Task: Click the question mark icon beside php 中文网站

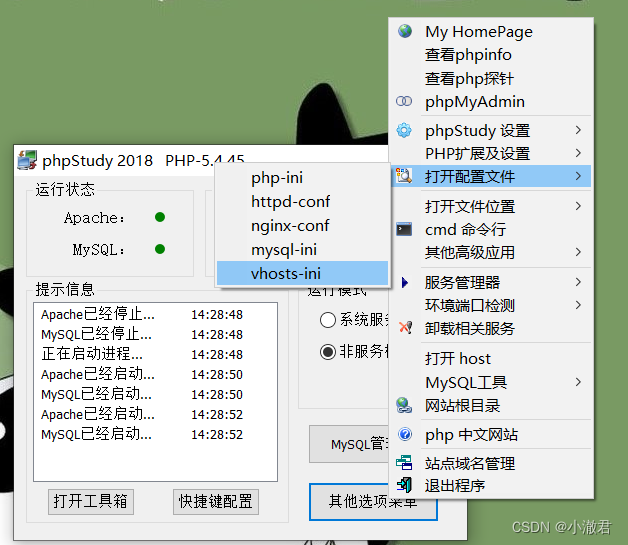Action: pos(405,434)
